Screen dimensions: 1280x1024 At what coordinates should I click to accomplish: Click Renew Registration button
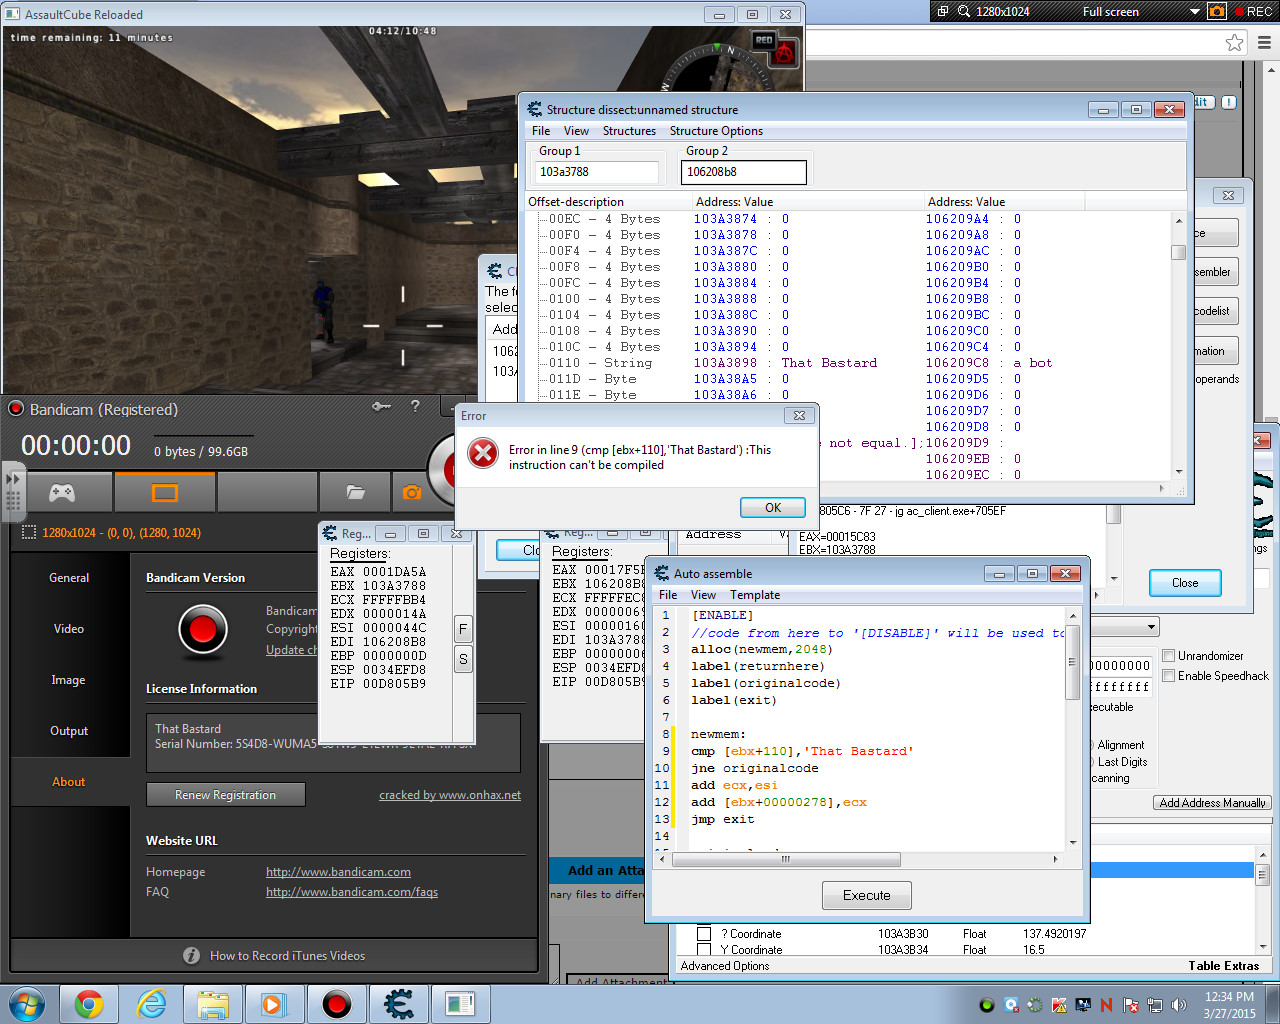[x=225, y=795]
